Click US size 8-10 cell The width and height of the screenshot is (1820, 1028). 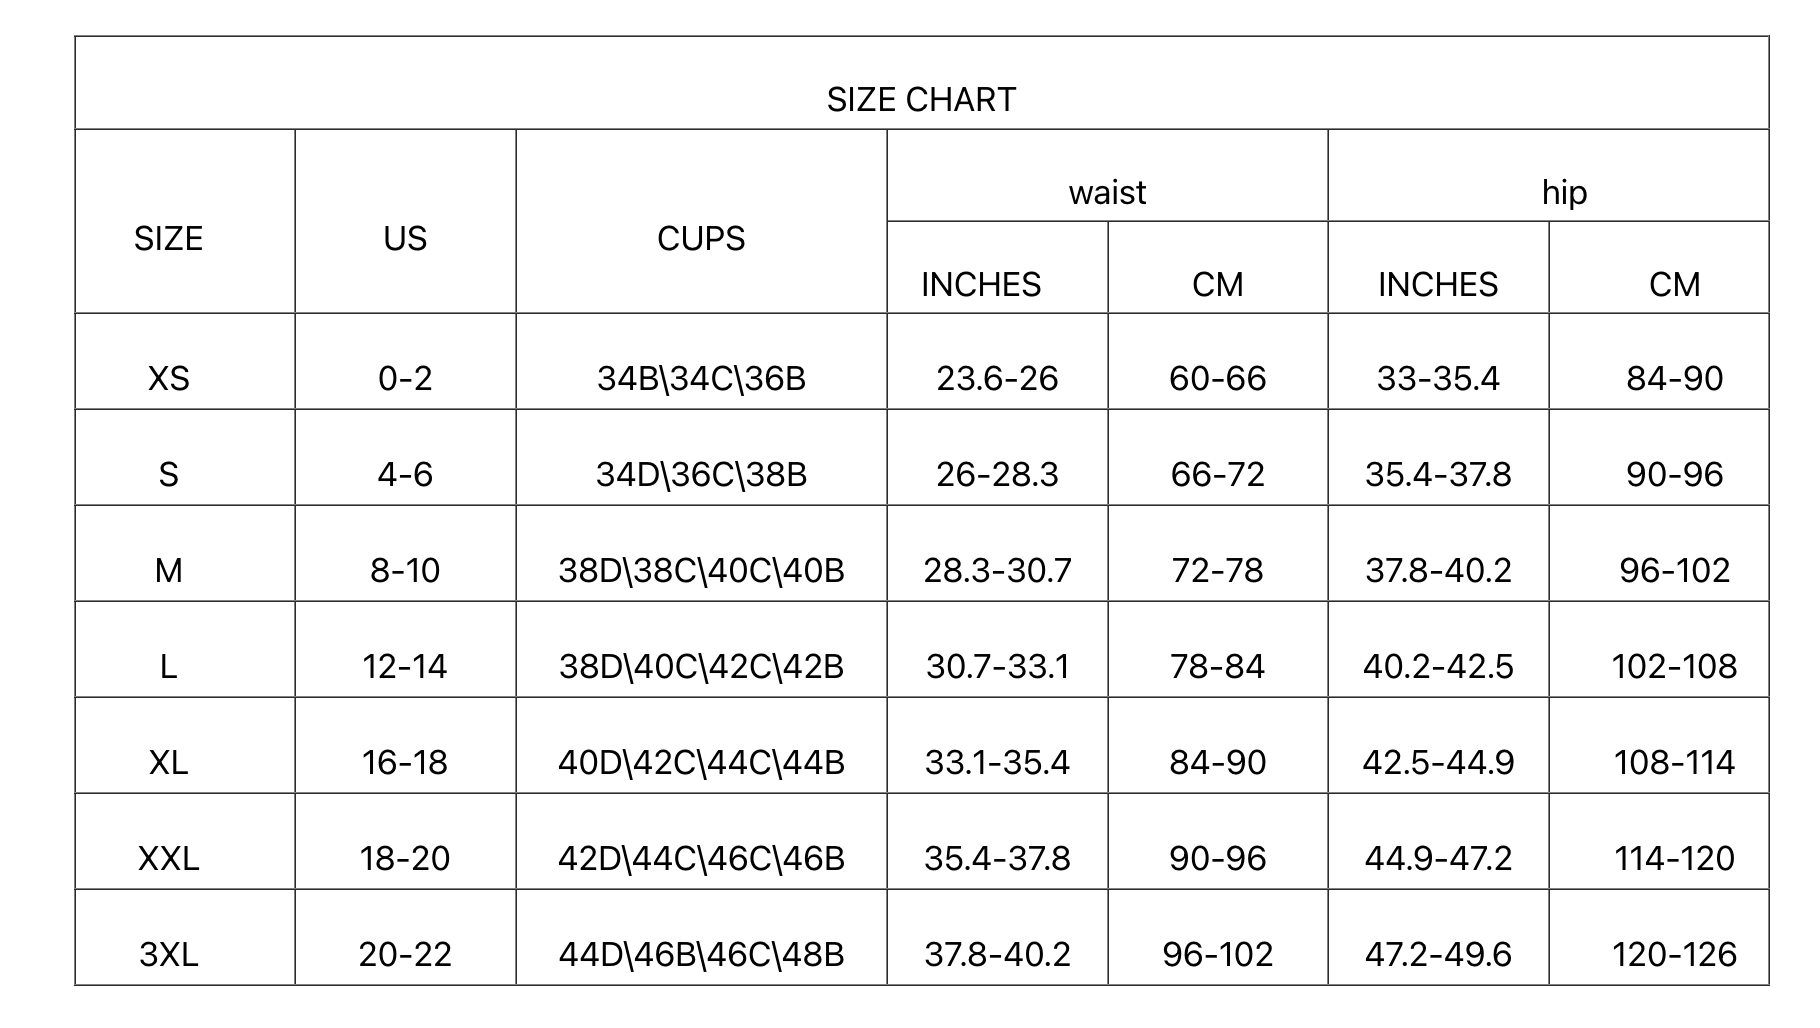click(x=405, y=570)
